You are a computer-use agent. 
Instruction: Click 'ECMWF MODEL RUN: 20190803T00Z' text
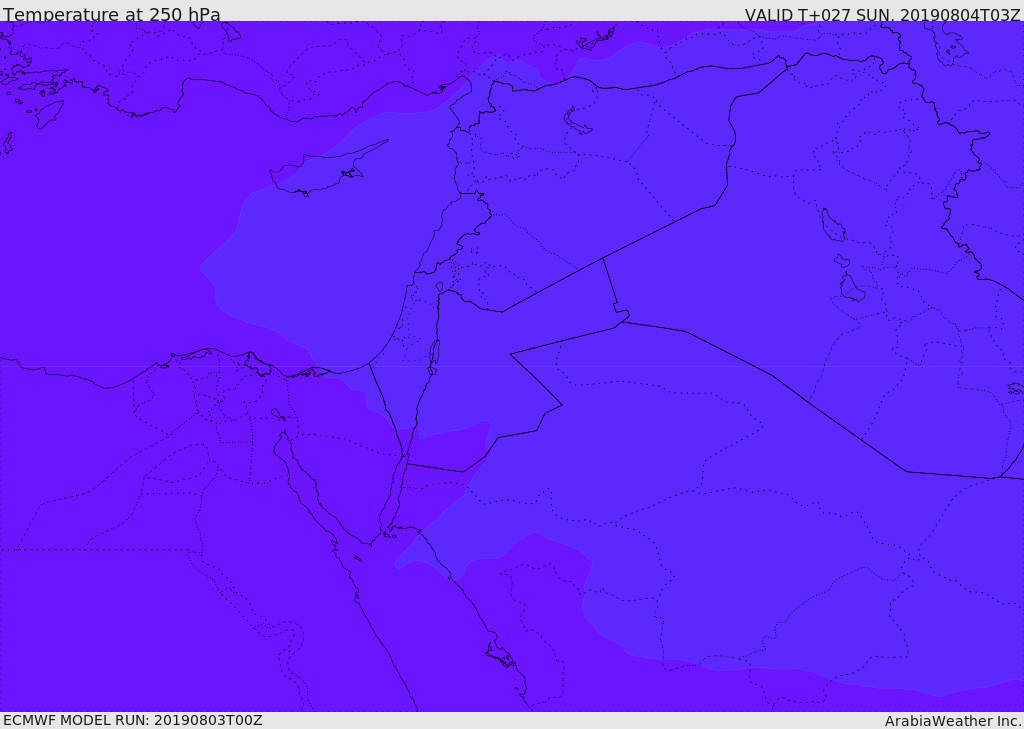point(133,720)
